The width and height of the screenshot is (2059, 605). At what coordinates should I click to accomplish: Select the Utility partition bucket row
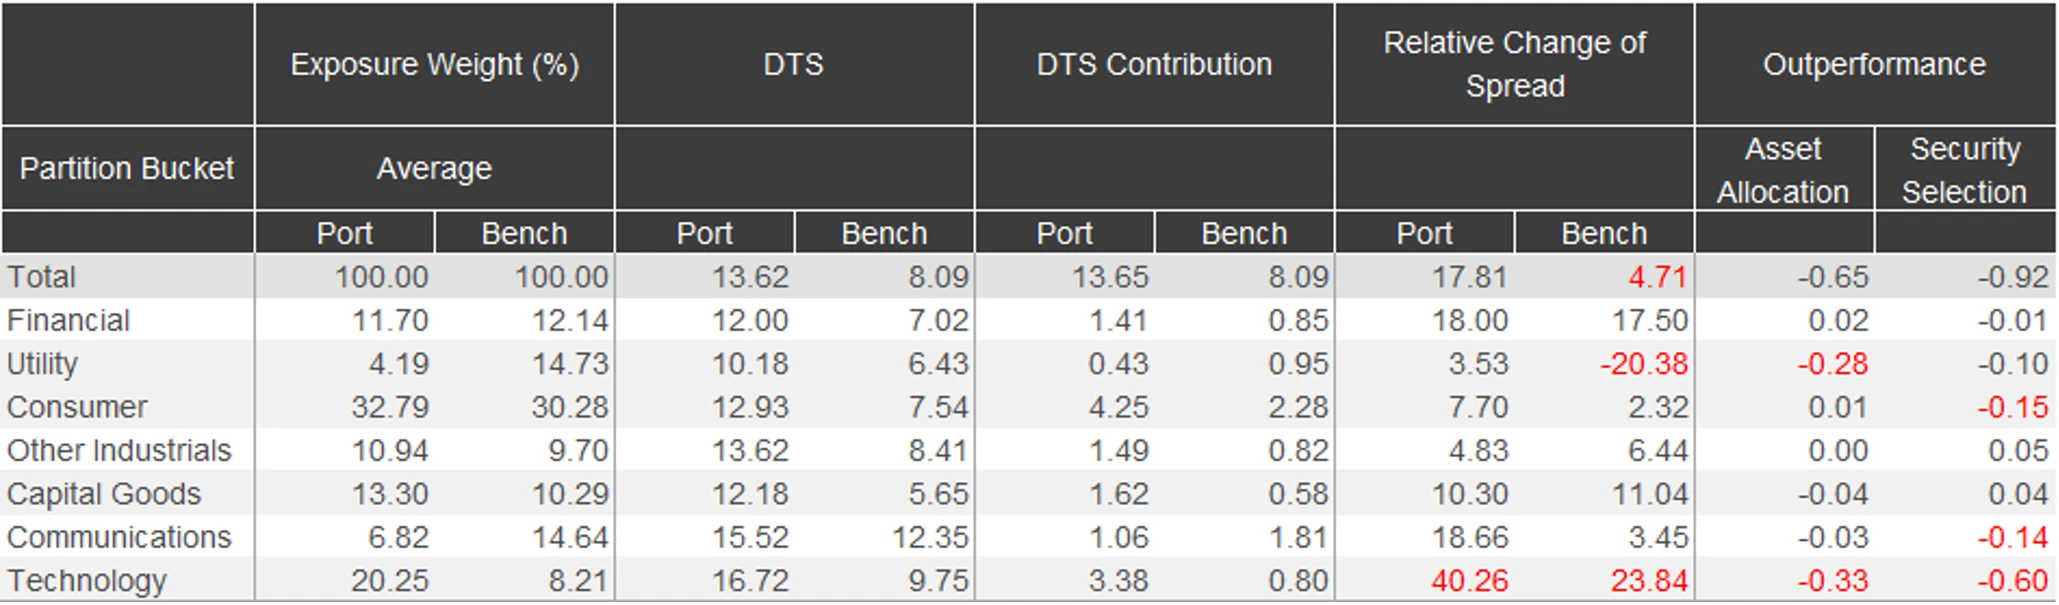[42, 364]
